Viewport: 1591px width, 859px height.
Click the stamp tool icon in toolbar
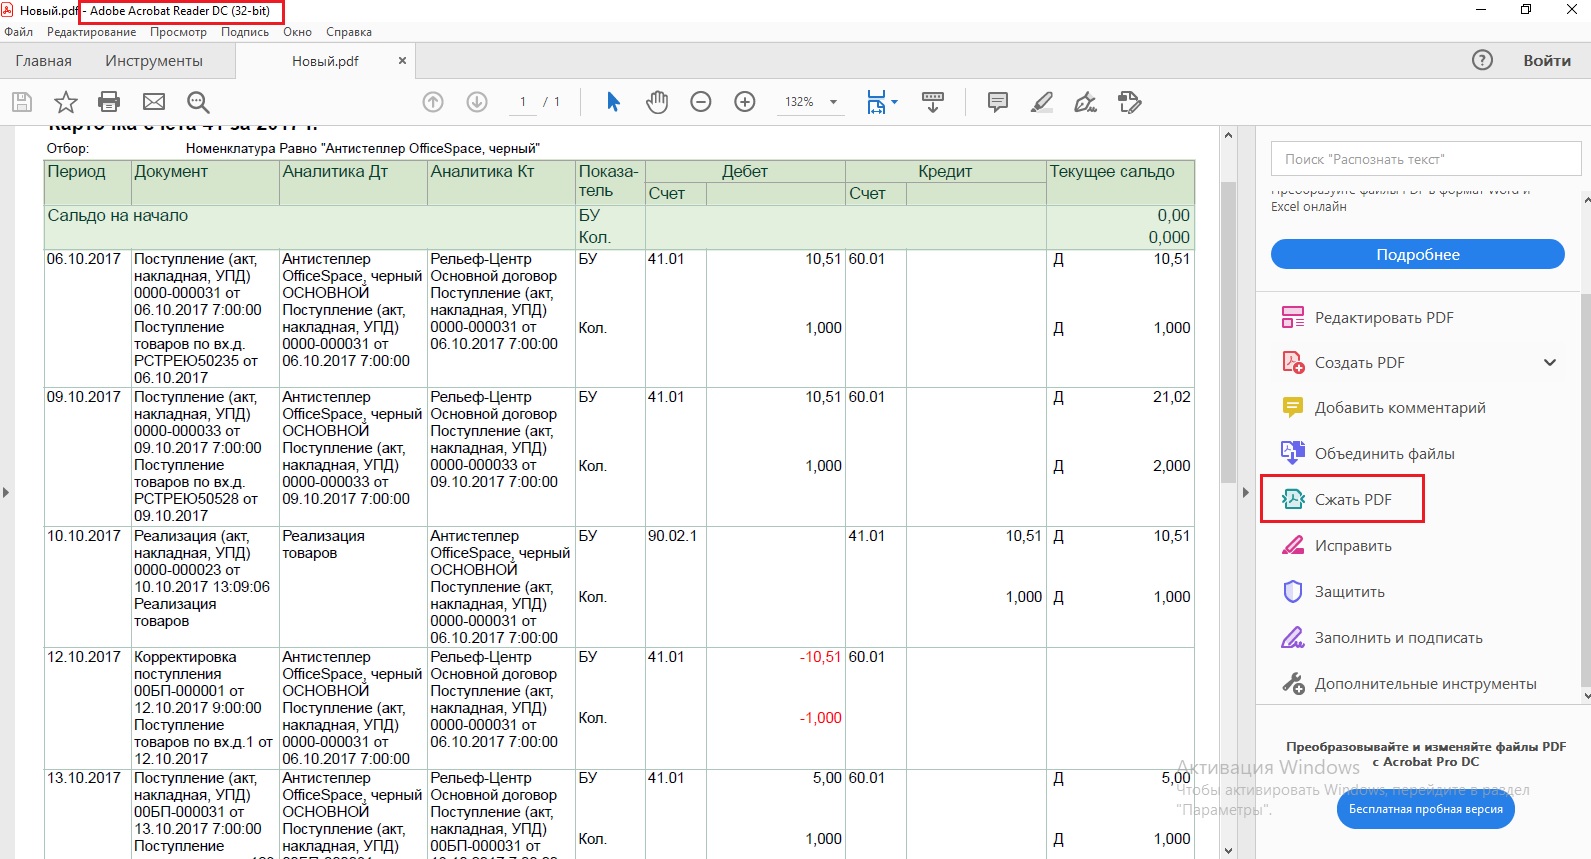(1129, 102)
